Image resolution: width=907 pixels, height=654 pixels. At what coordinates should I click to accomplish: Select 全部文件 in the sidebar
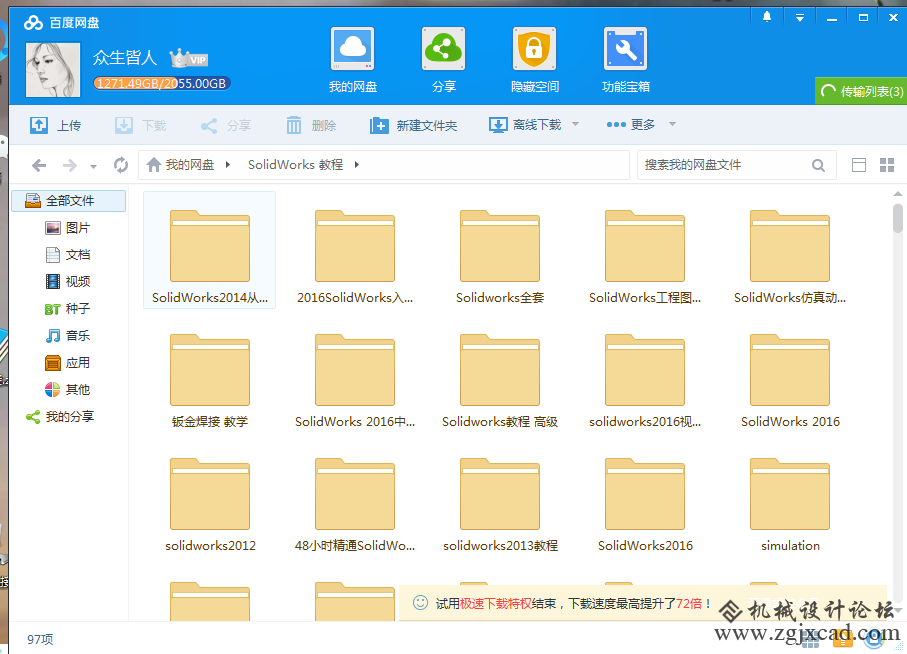pyautogui.click(x=69, y=201)
